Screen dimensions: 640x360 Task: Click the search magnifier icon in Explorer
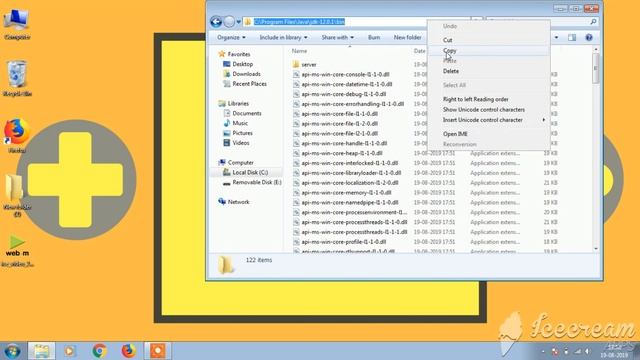pos(593,21)
